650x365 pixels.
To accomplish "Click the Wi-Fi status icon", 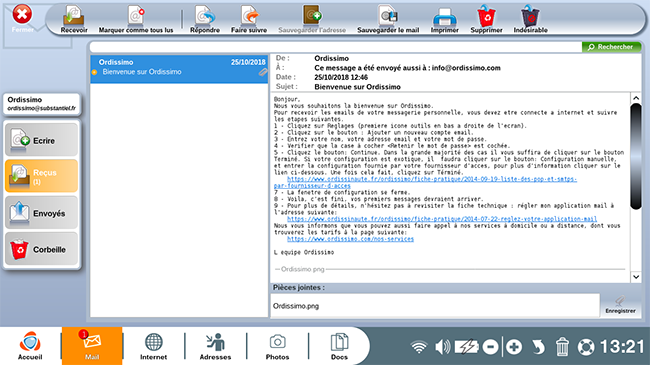I will (x=419, y=347).
